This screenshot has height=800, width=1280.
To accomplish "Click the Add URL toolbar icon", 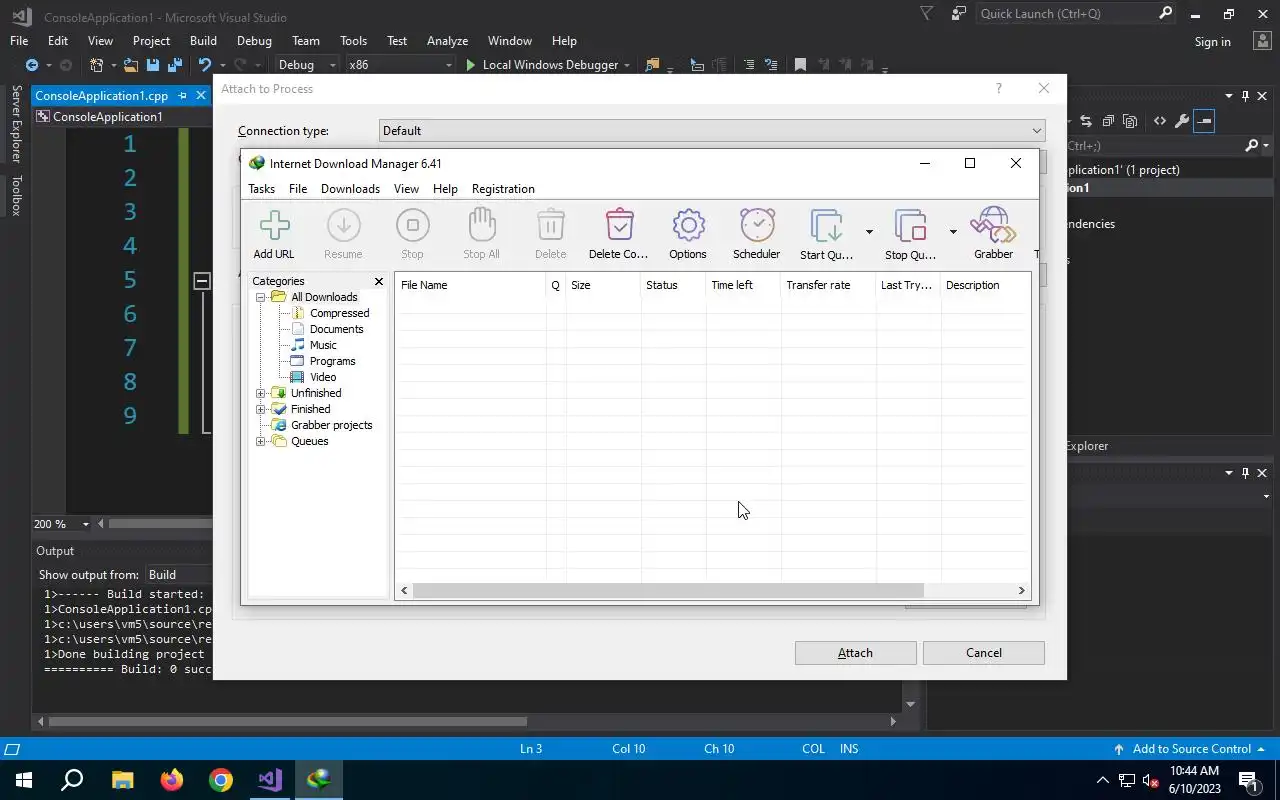I will pos(274,226).
